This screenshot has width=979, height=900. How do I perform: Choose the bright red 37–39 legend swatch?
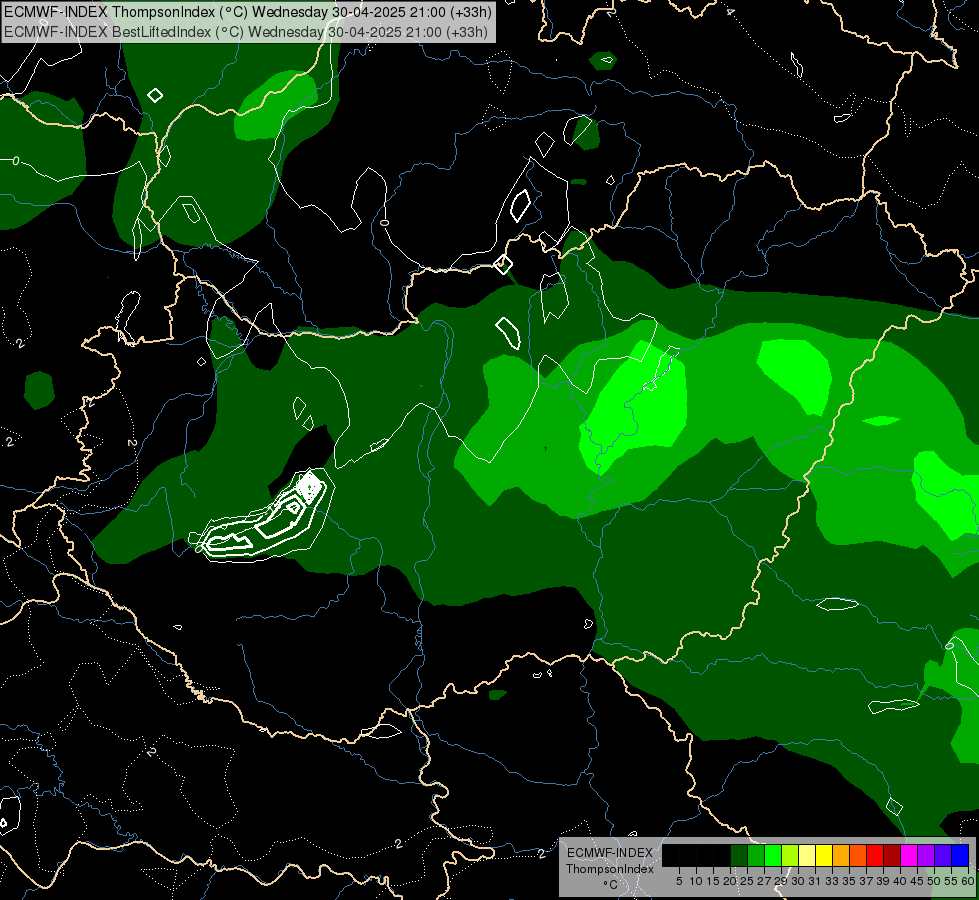tap(875, 855)
